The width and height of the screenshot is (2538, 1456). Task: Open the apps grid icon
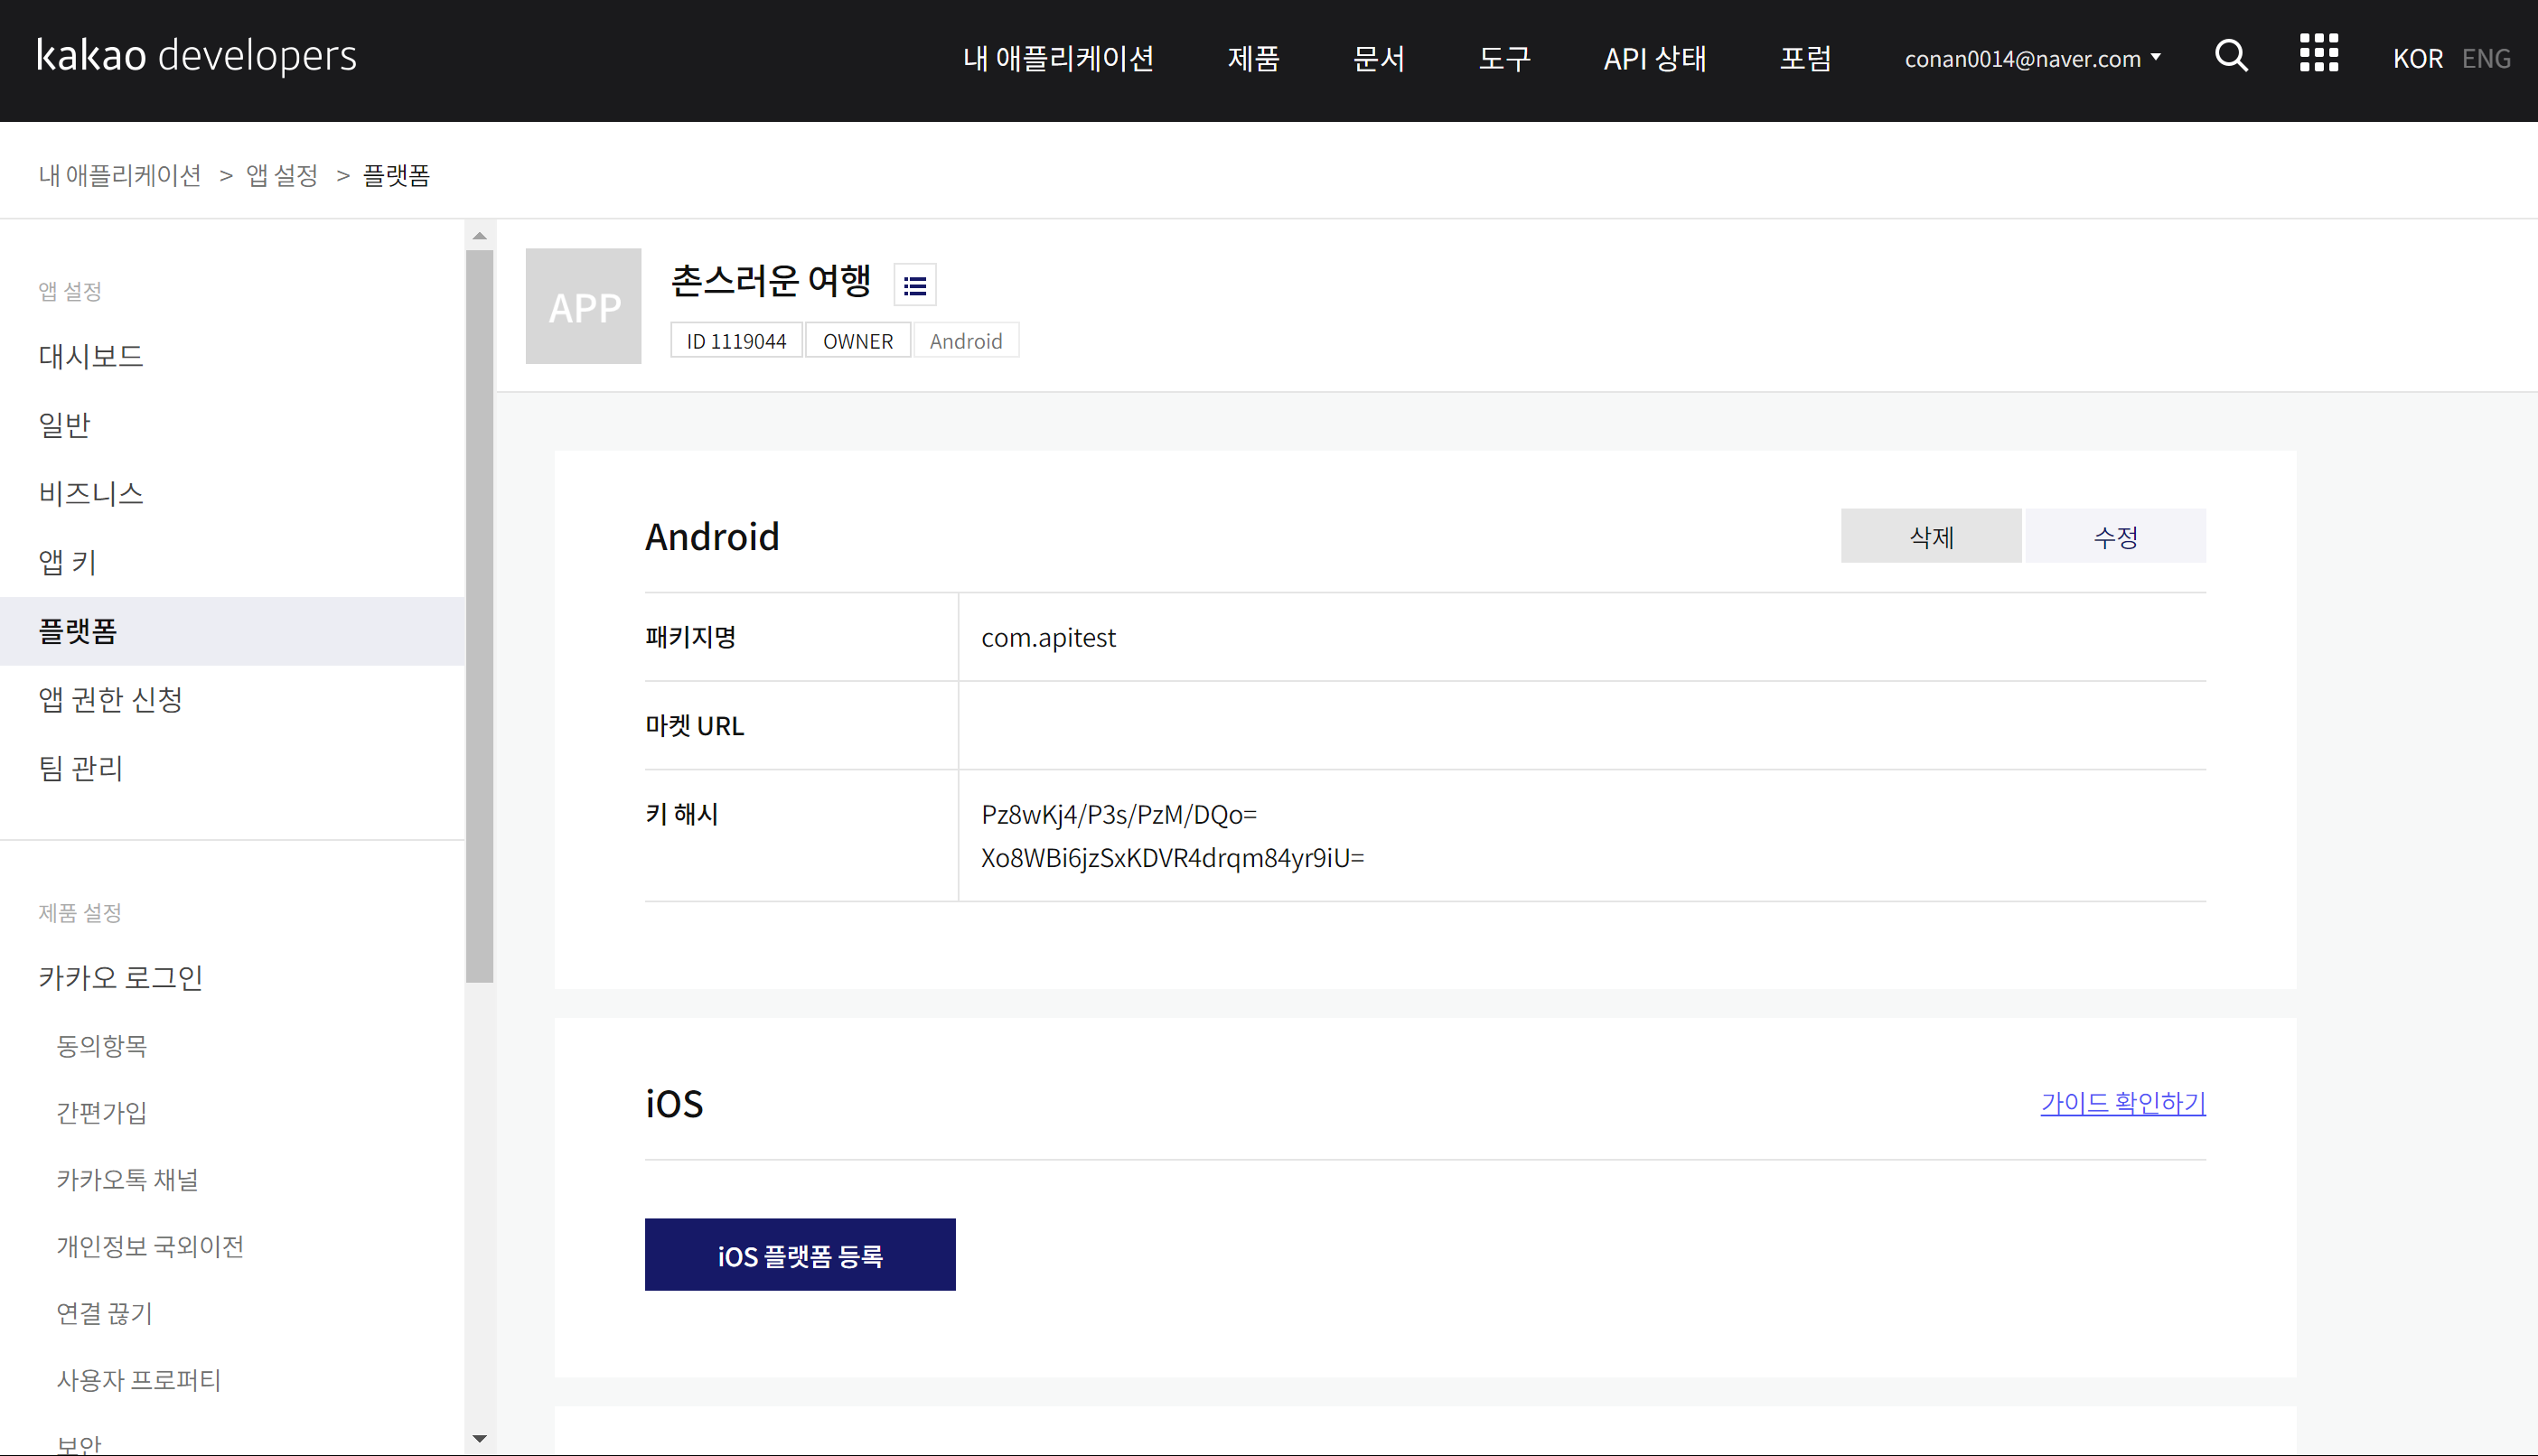(x=2318, y=53)
